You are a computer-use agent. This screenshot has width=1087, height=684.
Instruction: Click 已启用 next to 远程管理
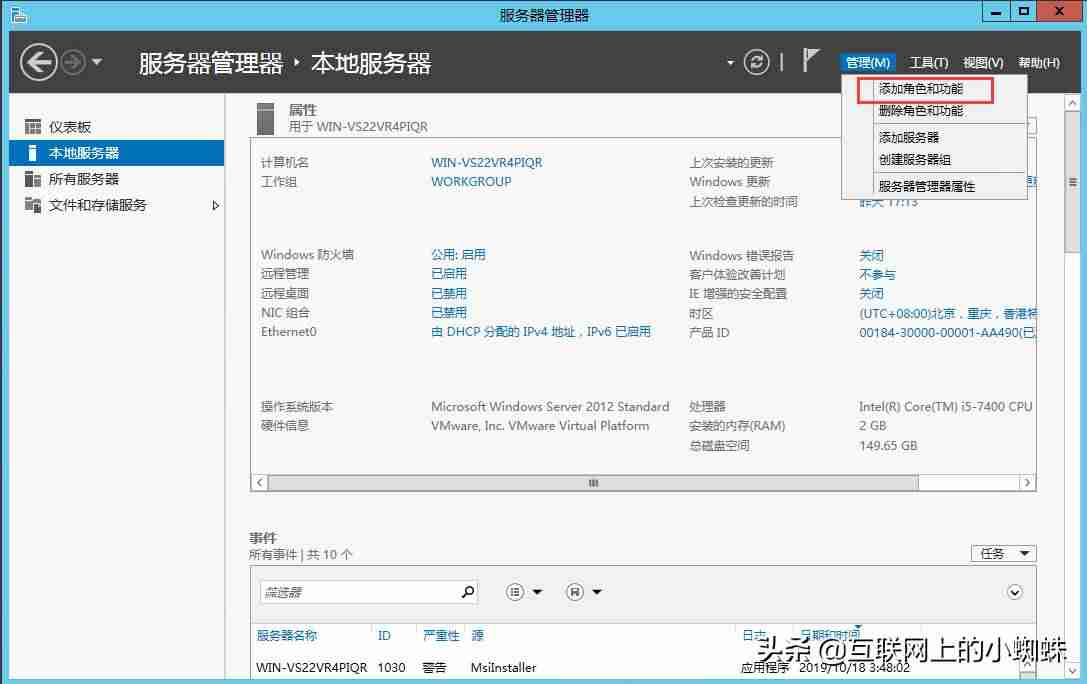click(x=449, y=274)
